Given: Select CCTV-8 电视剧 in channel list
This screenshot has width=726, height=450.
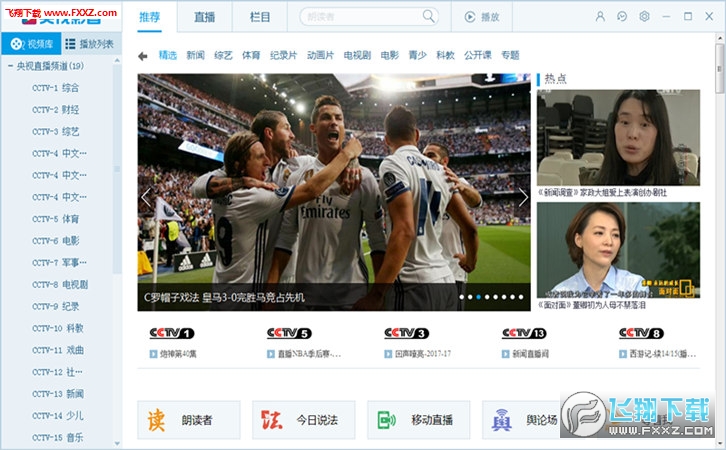Looking at the screenshot, I should pyautogui.click(x=60, y=284).
